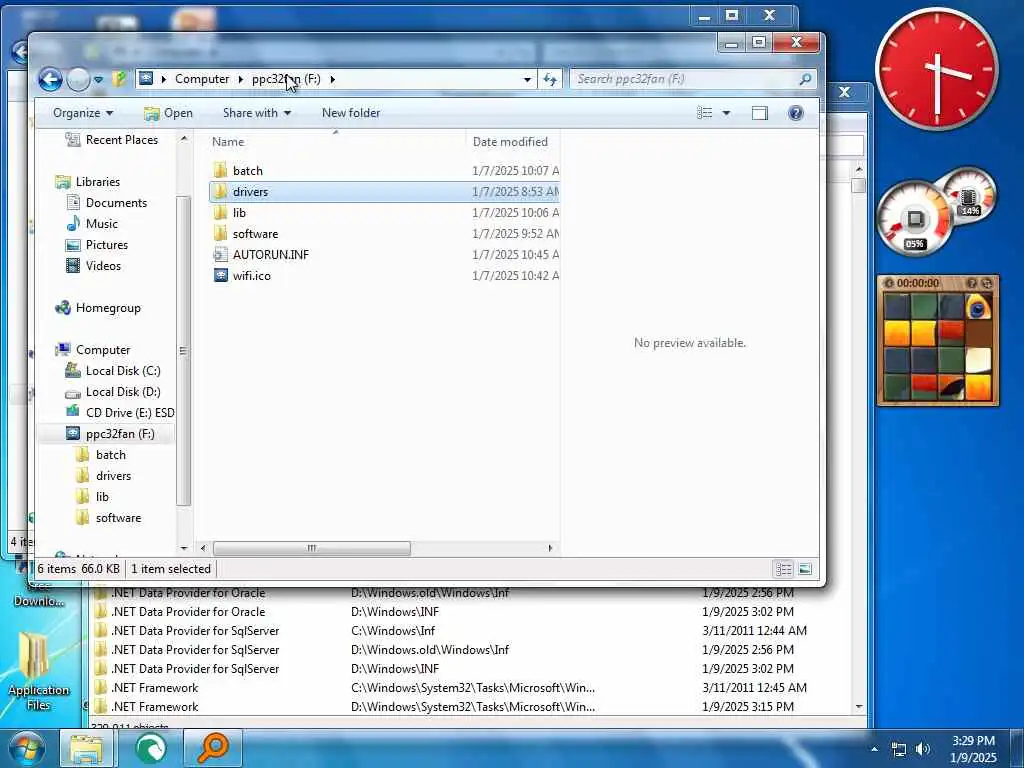This screenshot has height=768, width=1024.
Task: Switch to details view in status bar
Action: 784,569
